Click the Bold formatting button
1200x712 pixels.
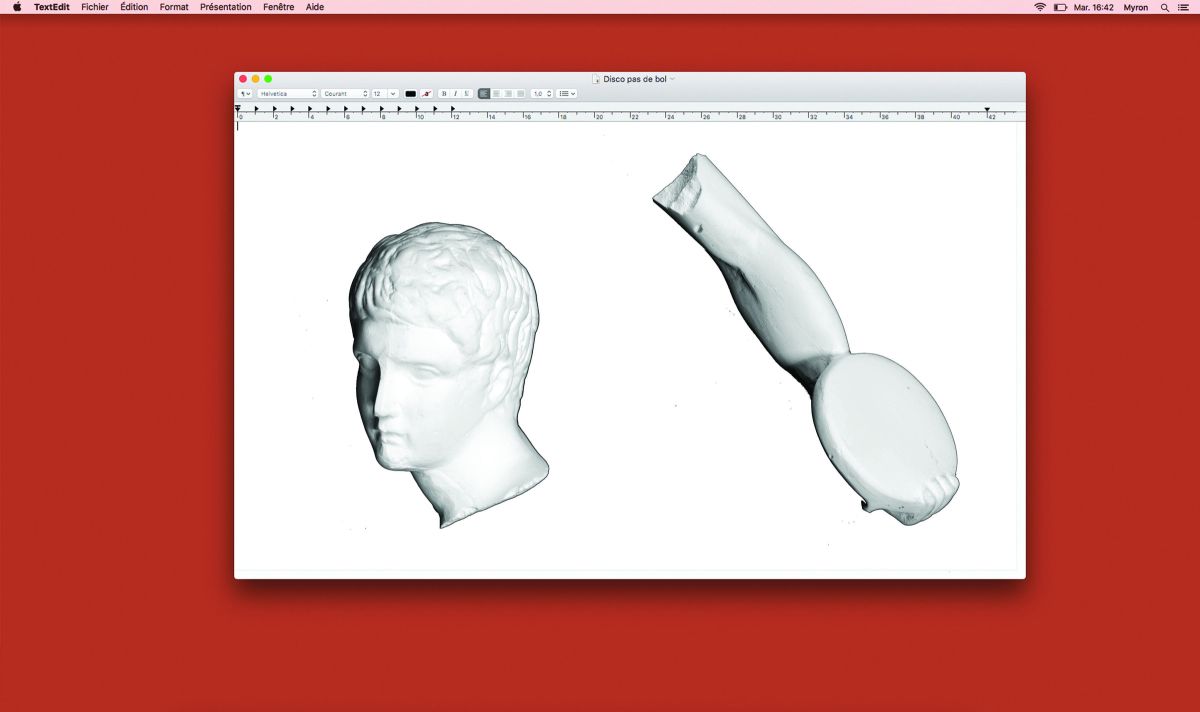[444, 93]
